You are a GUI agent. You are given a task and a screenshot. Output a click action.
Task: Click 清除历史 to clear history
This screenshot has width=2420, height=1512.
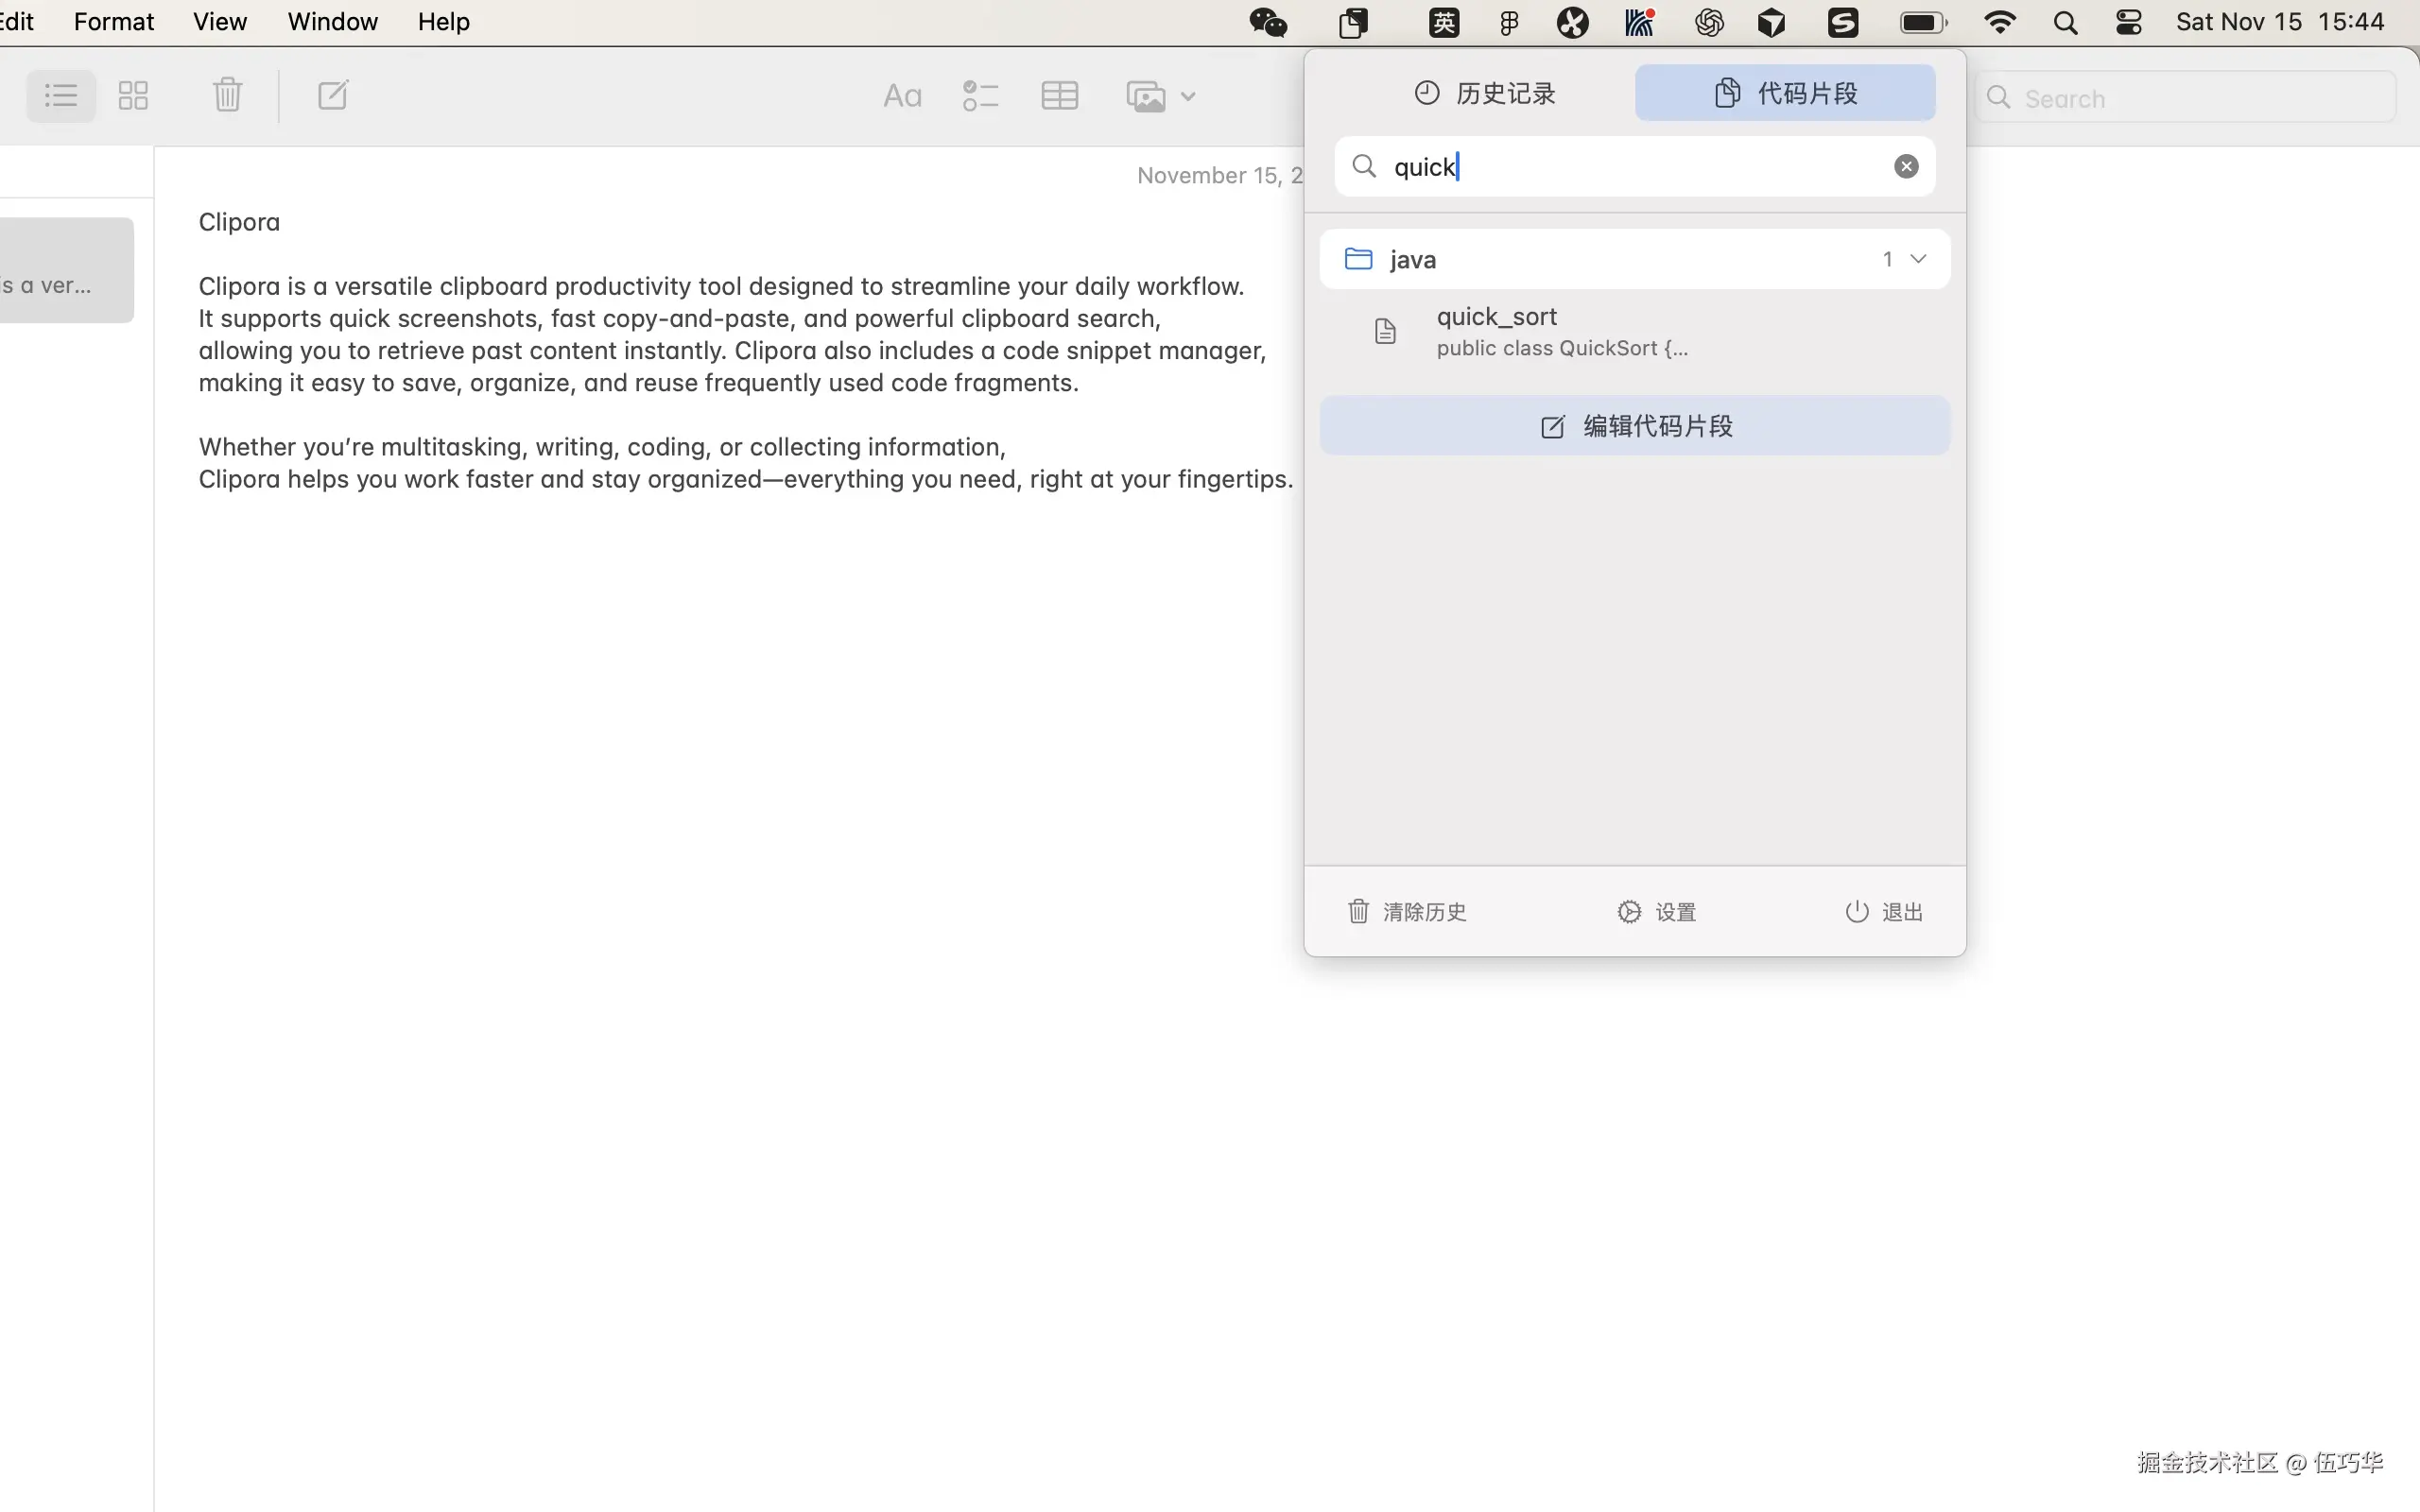pos(1406,911)
